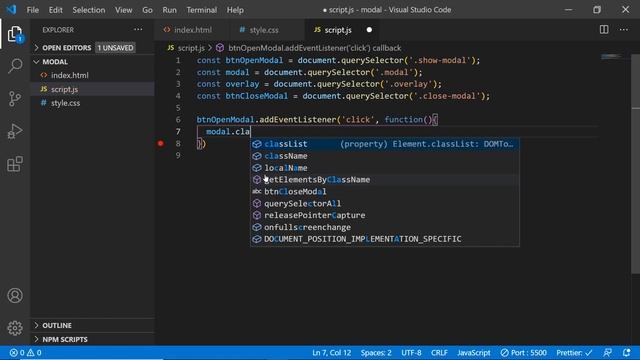
Task: Open the editor More Actions ellipsis
Action: pos(623,29)
